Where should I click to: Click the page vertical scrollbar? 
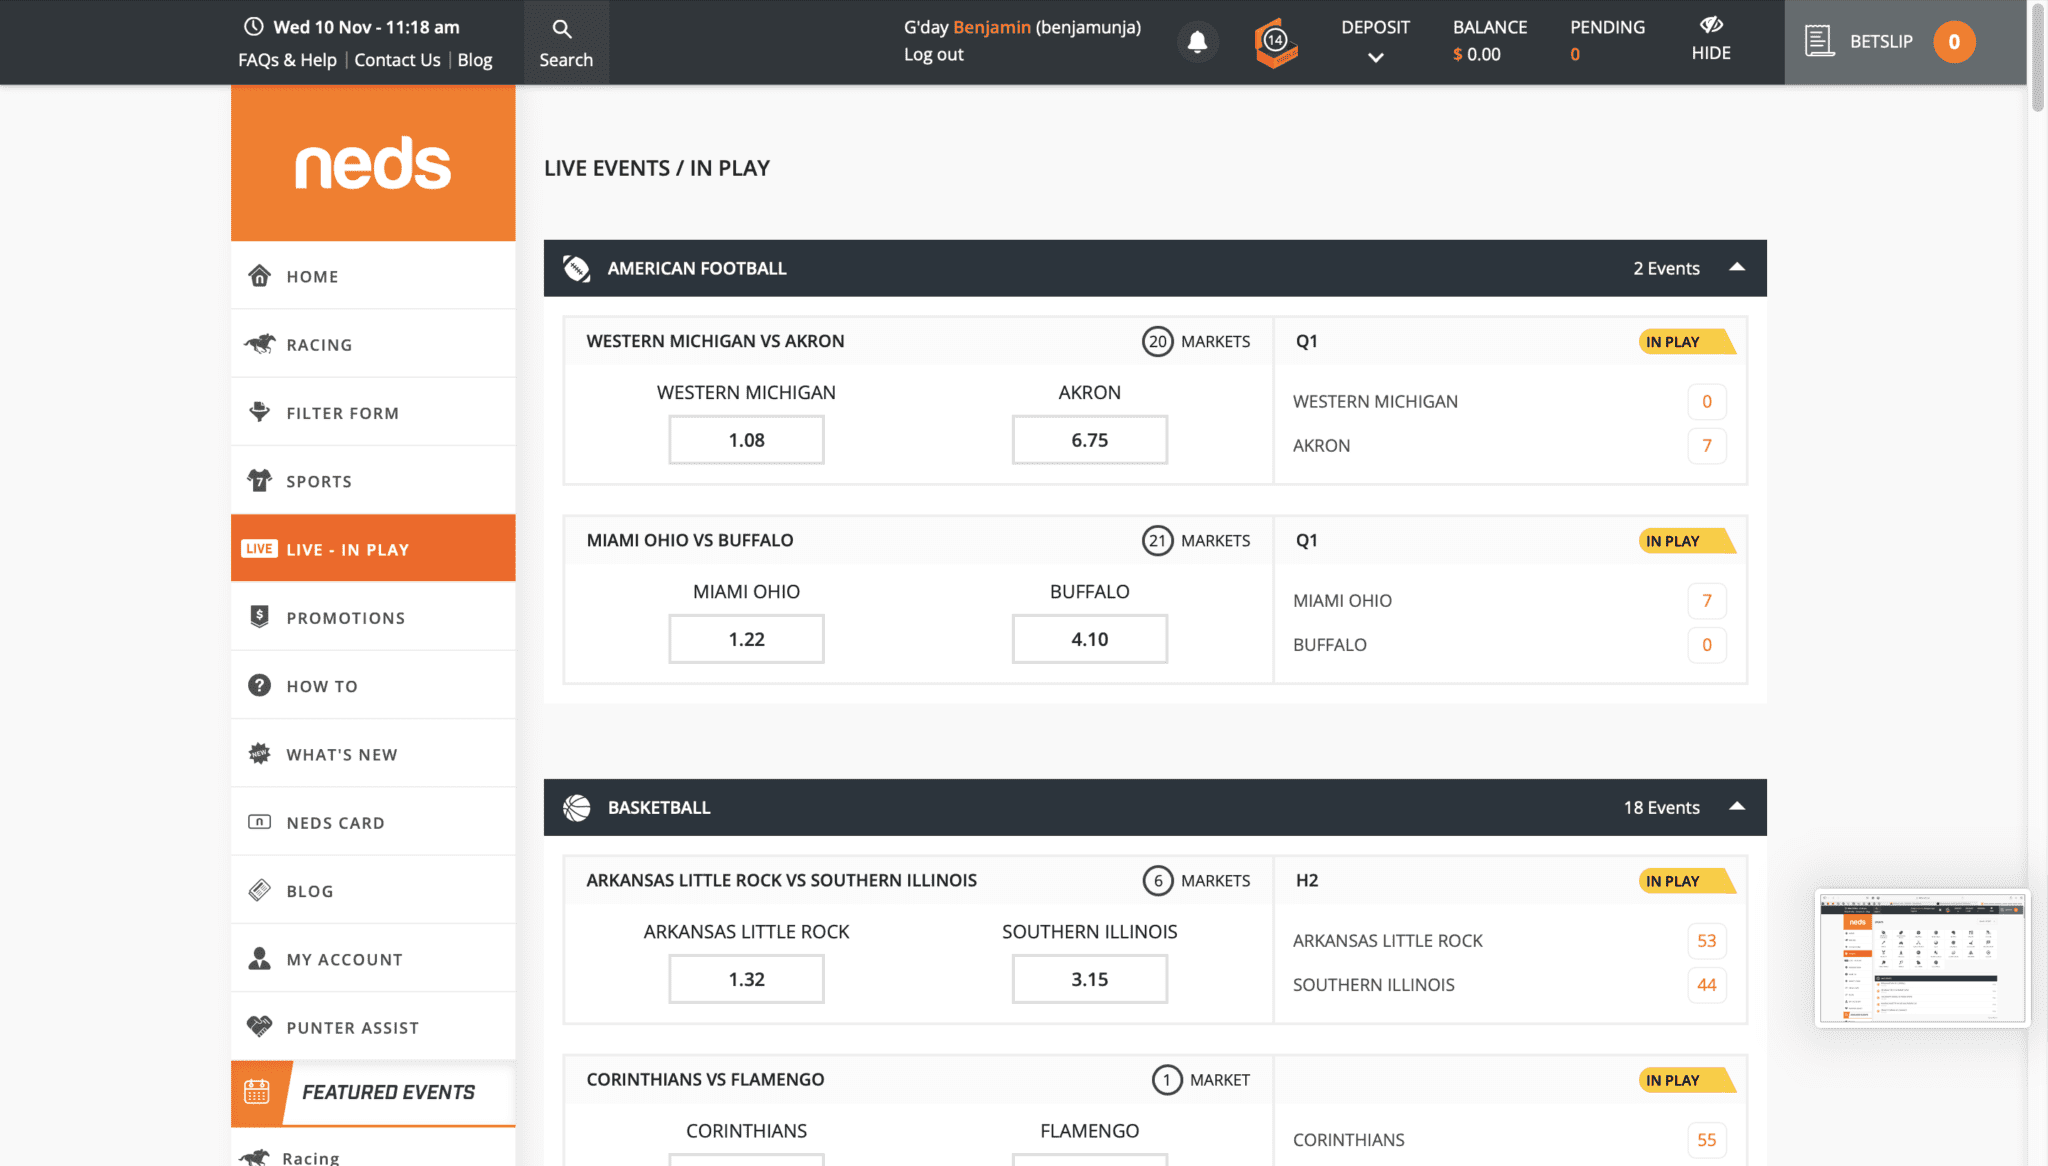coord(2037,60)
